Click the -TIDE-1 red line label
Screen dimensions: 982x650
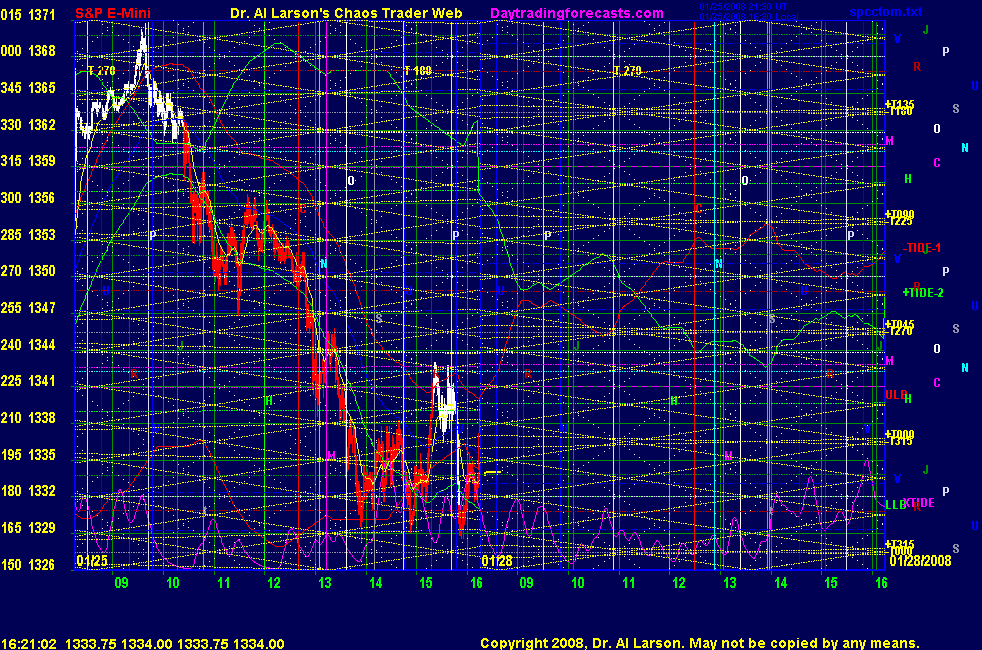coord(922,248)
